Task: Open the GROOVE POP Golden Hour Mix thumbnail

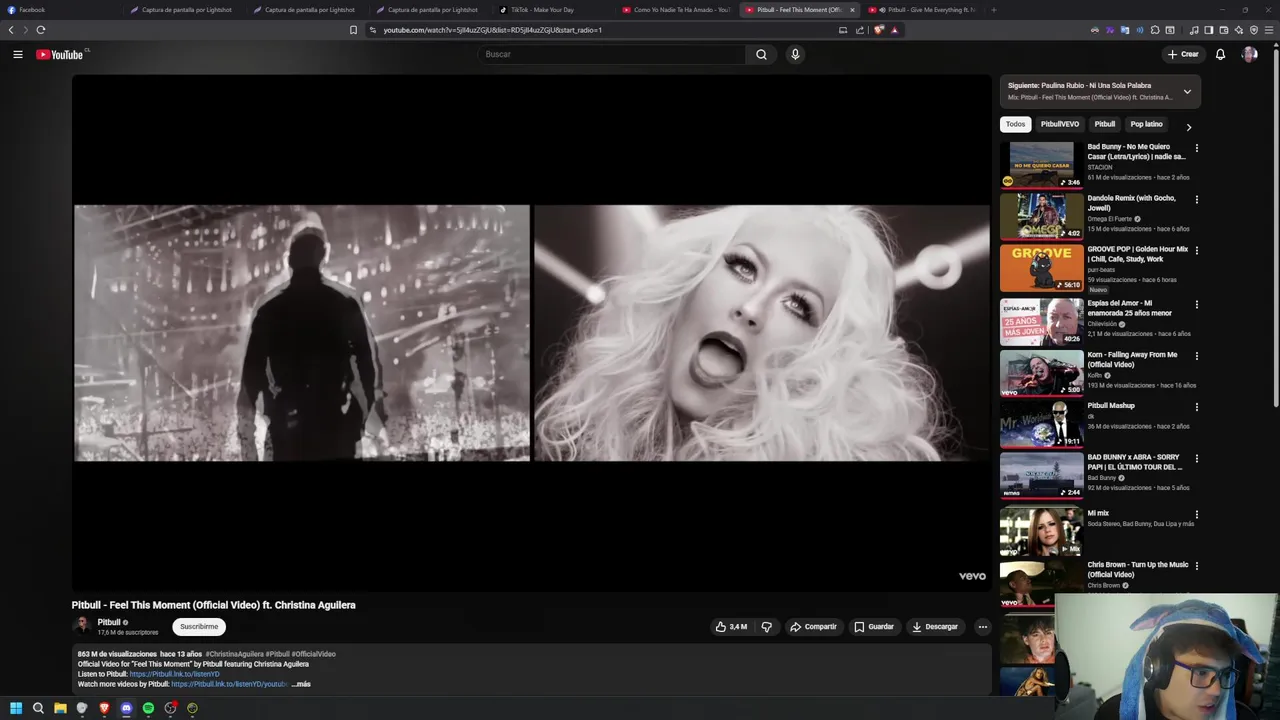Action: pos(1041,268)
